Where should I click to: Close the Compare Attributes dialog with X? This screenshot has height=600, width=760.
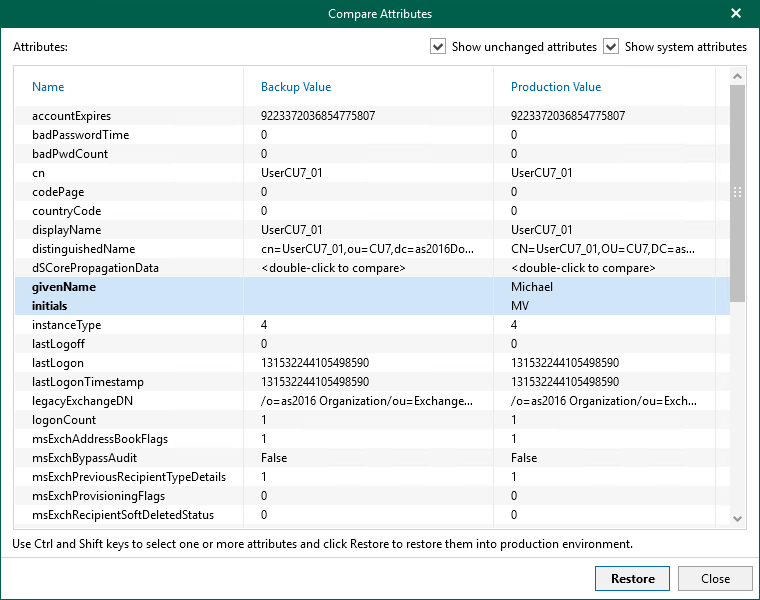click(x=736, y=14)
